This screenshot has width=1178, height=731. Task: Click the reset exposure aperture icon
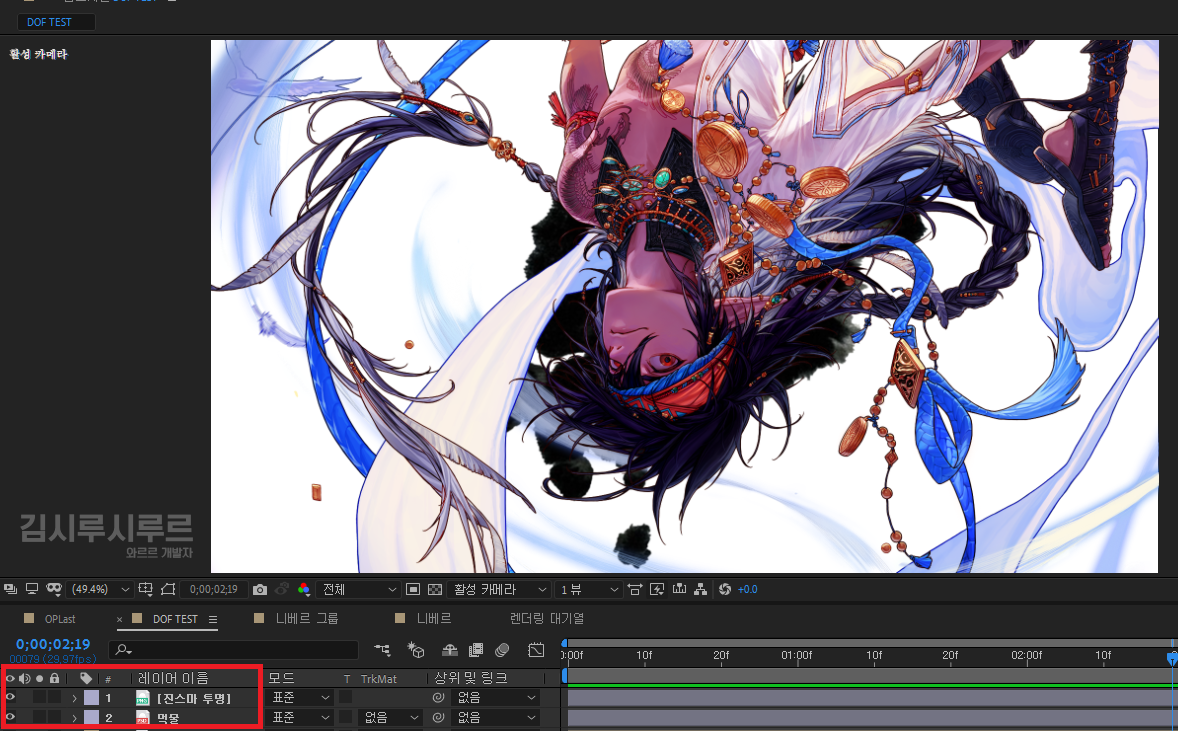[x=724, y=589]
